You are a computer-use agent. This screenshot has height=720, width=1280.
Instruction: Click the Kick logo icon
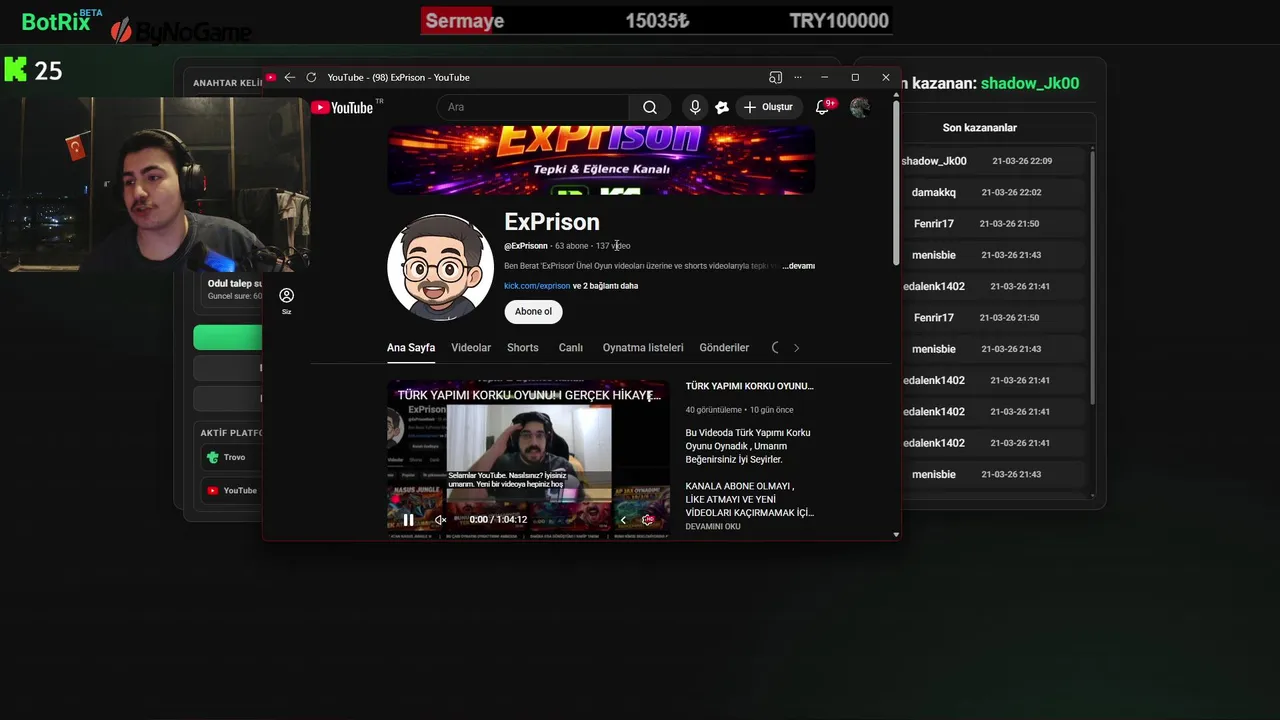(15, 69)
